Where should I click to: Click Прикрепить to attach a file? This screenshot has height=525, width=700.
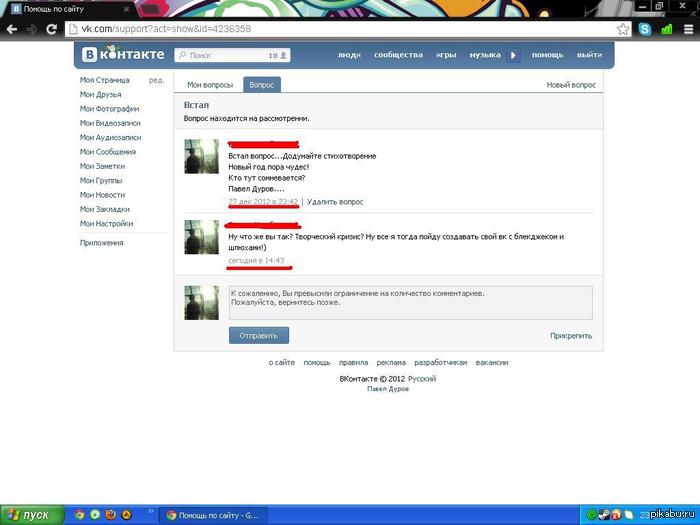(x=570, y=336)
